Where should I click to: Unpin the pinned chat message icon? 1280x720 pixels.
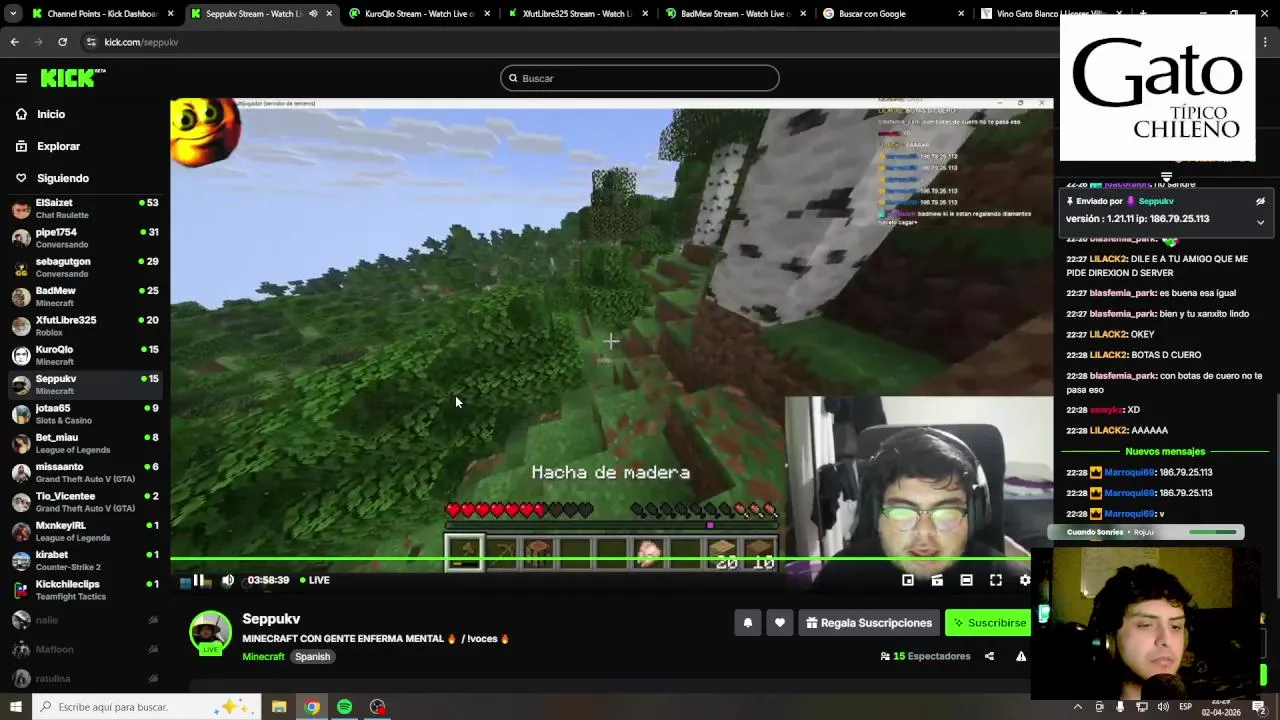(1260, 201)
